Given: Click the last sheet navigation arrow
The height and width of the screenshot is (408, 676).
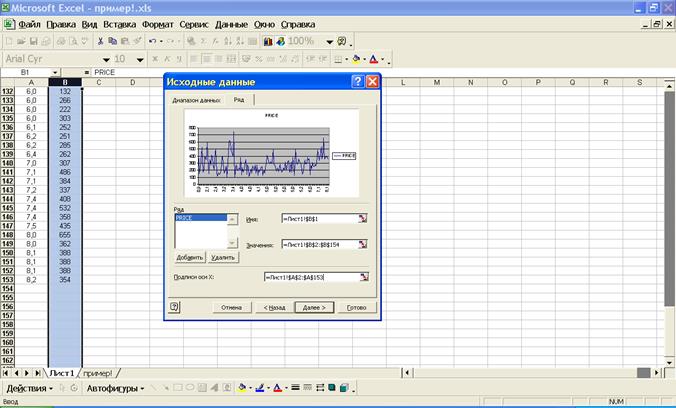Looking at the screenshot, I should coord(38,373).
